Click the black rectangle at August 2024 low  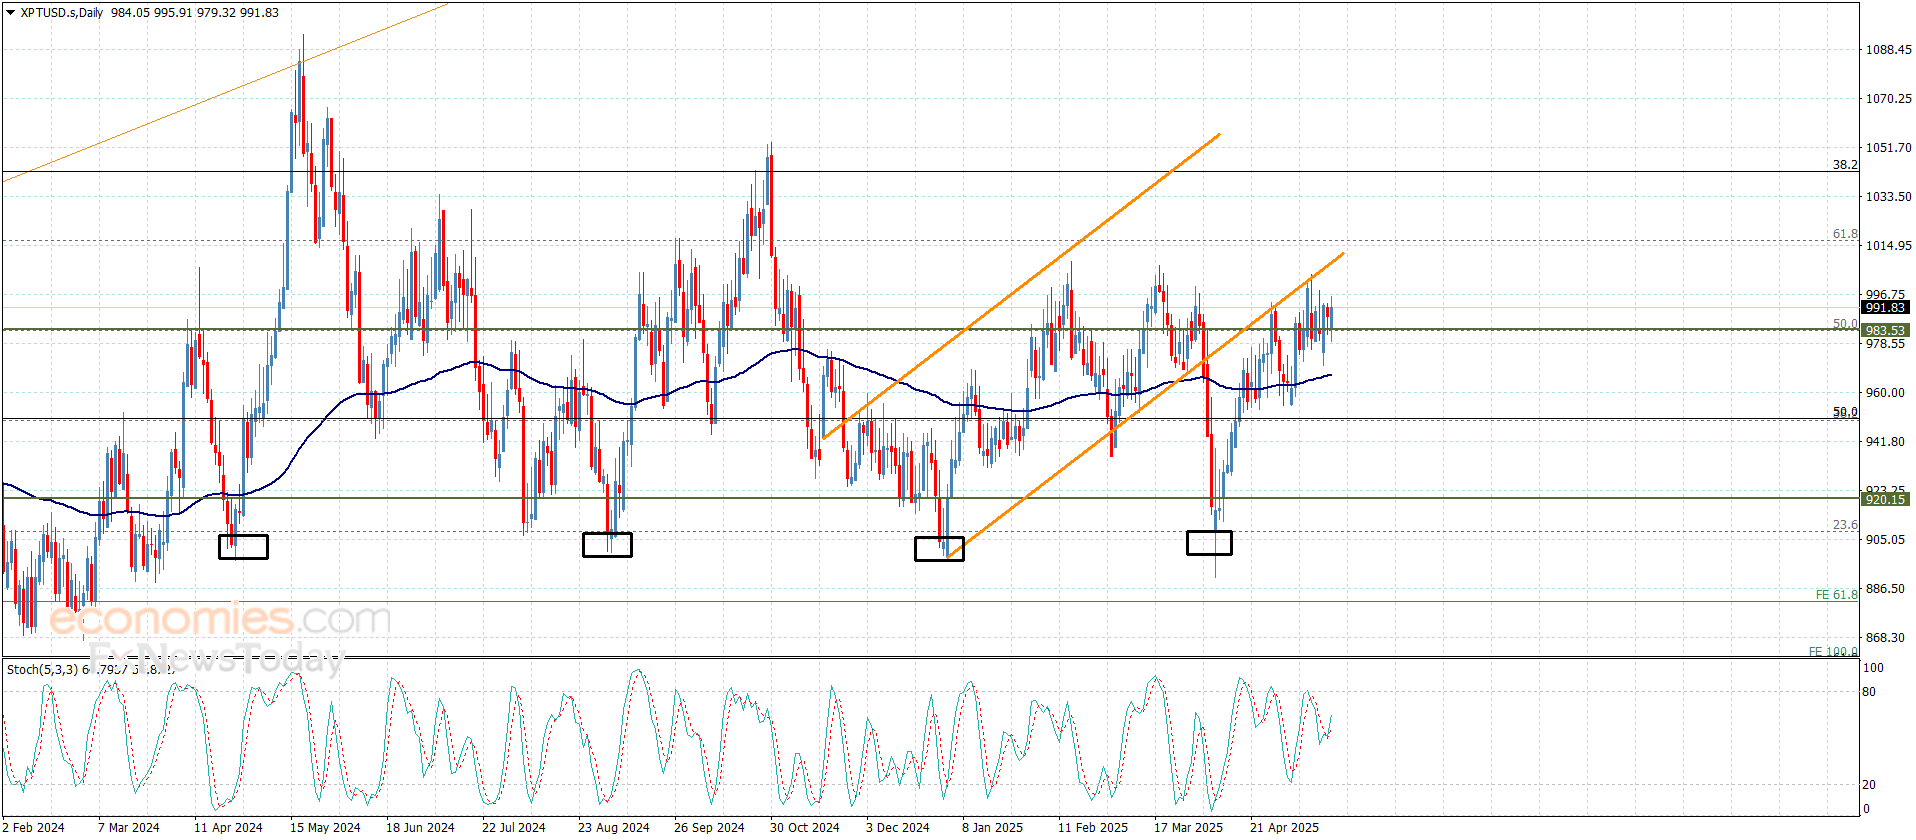pyautogui.click(x=607, y=545)
